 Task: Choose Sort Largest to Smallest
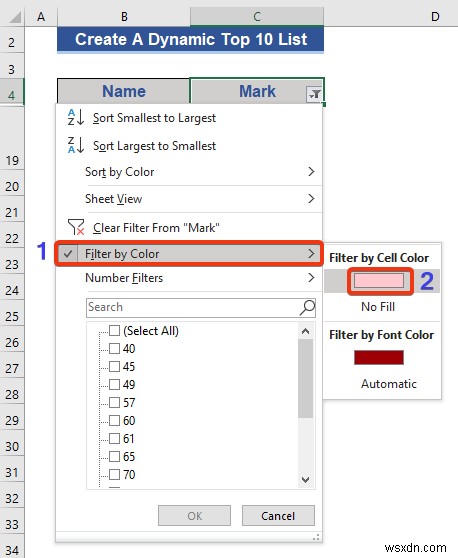tap(154, 146)
